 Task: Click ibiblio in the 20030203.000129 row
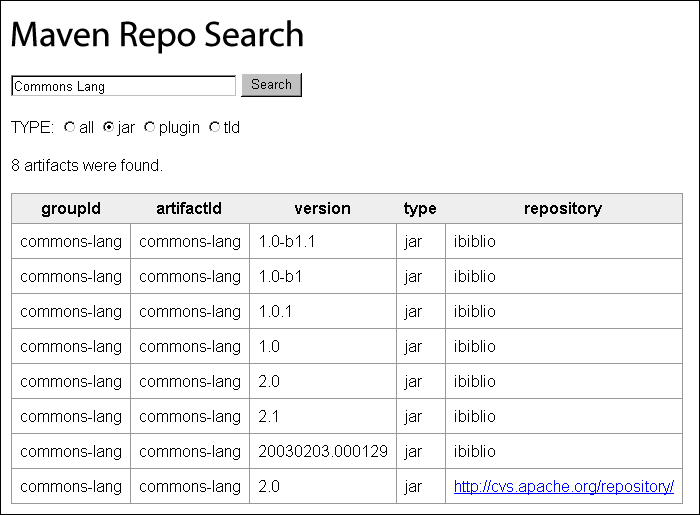[x=475, y=451]
